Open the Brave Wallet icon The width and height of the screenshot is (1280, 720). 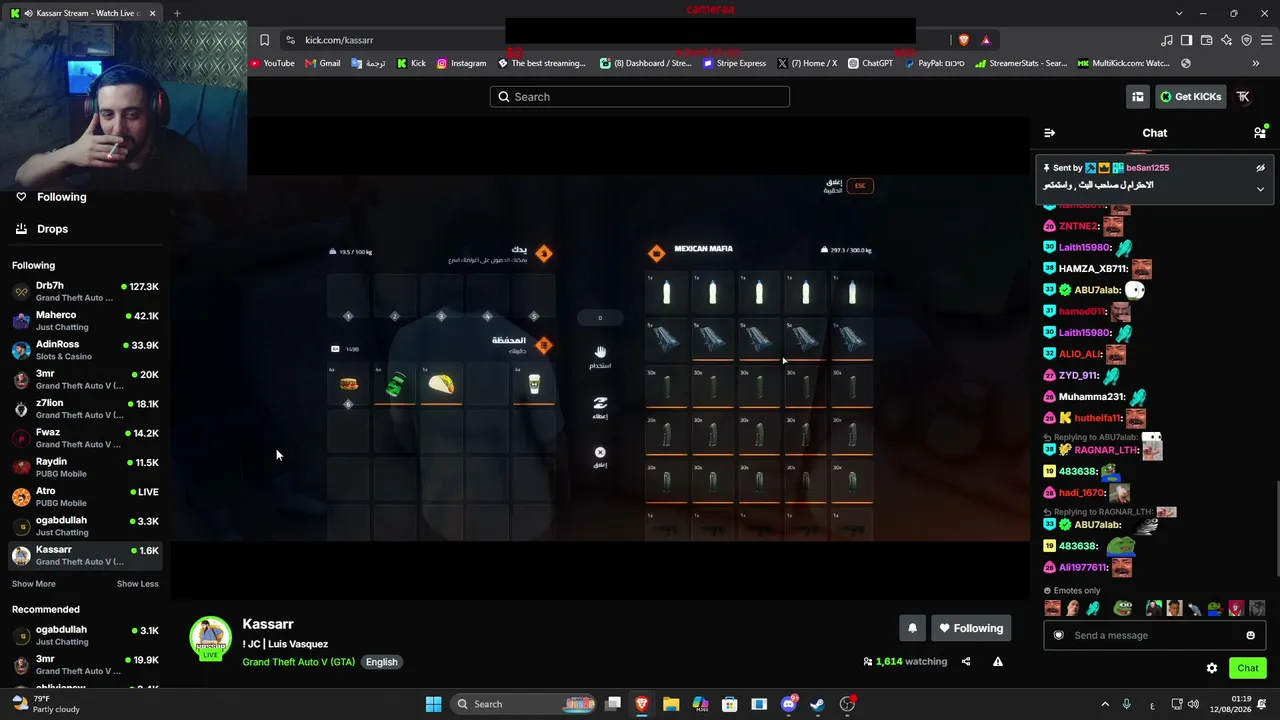click(x=1206, y=40)
